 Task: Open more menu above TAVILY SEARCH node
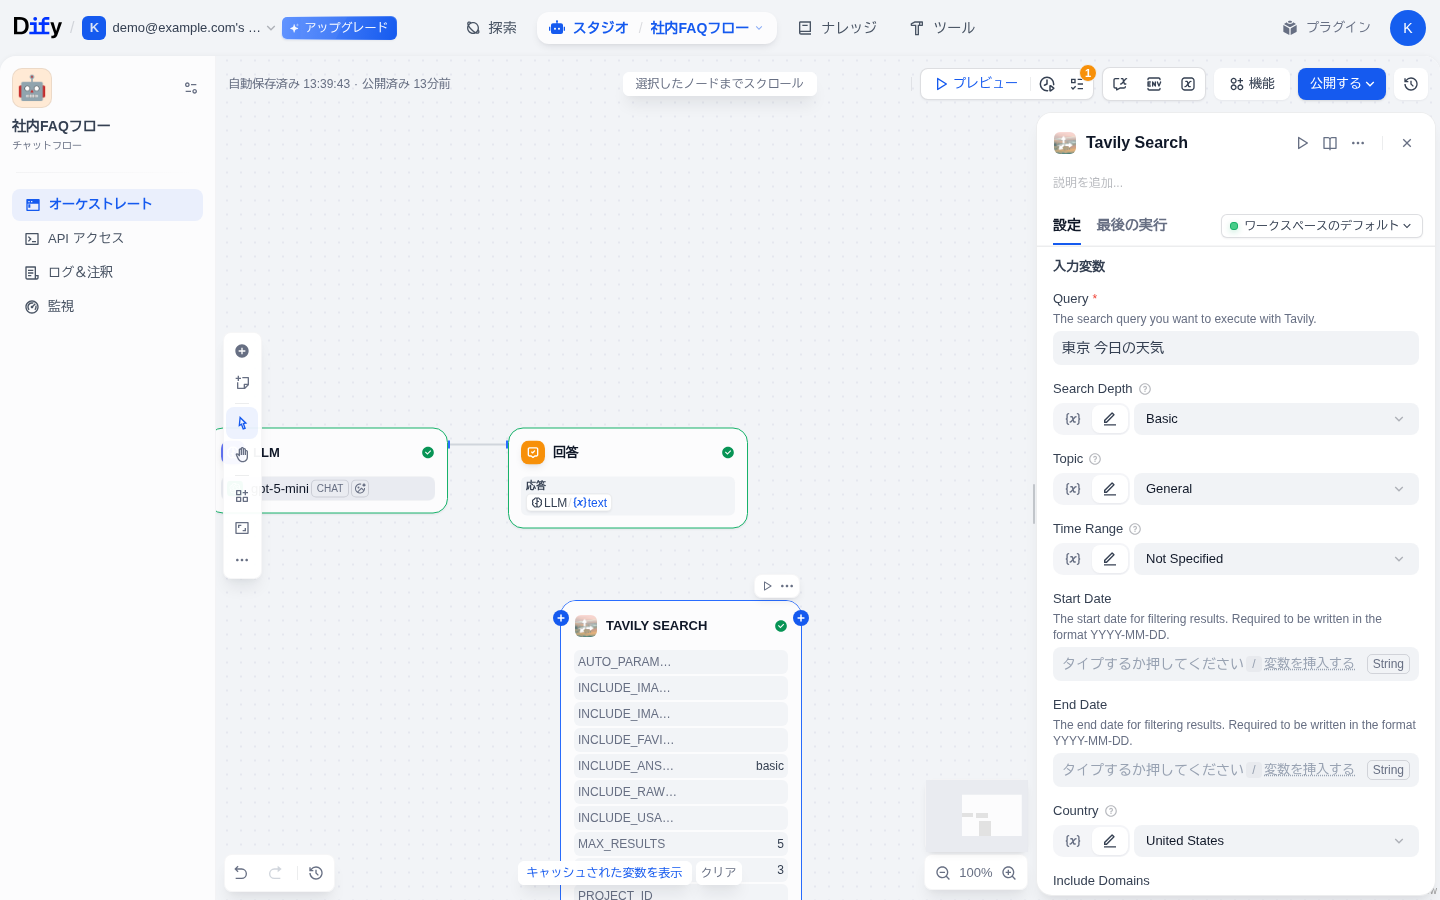tap(787, 586)
